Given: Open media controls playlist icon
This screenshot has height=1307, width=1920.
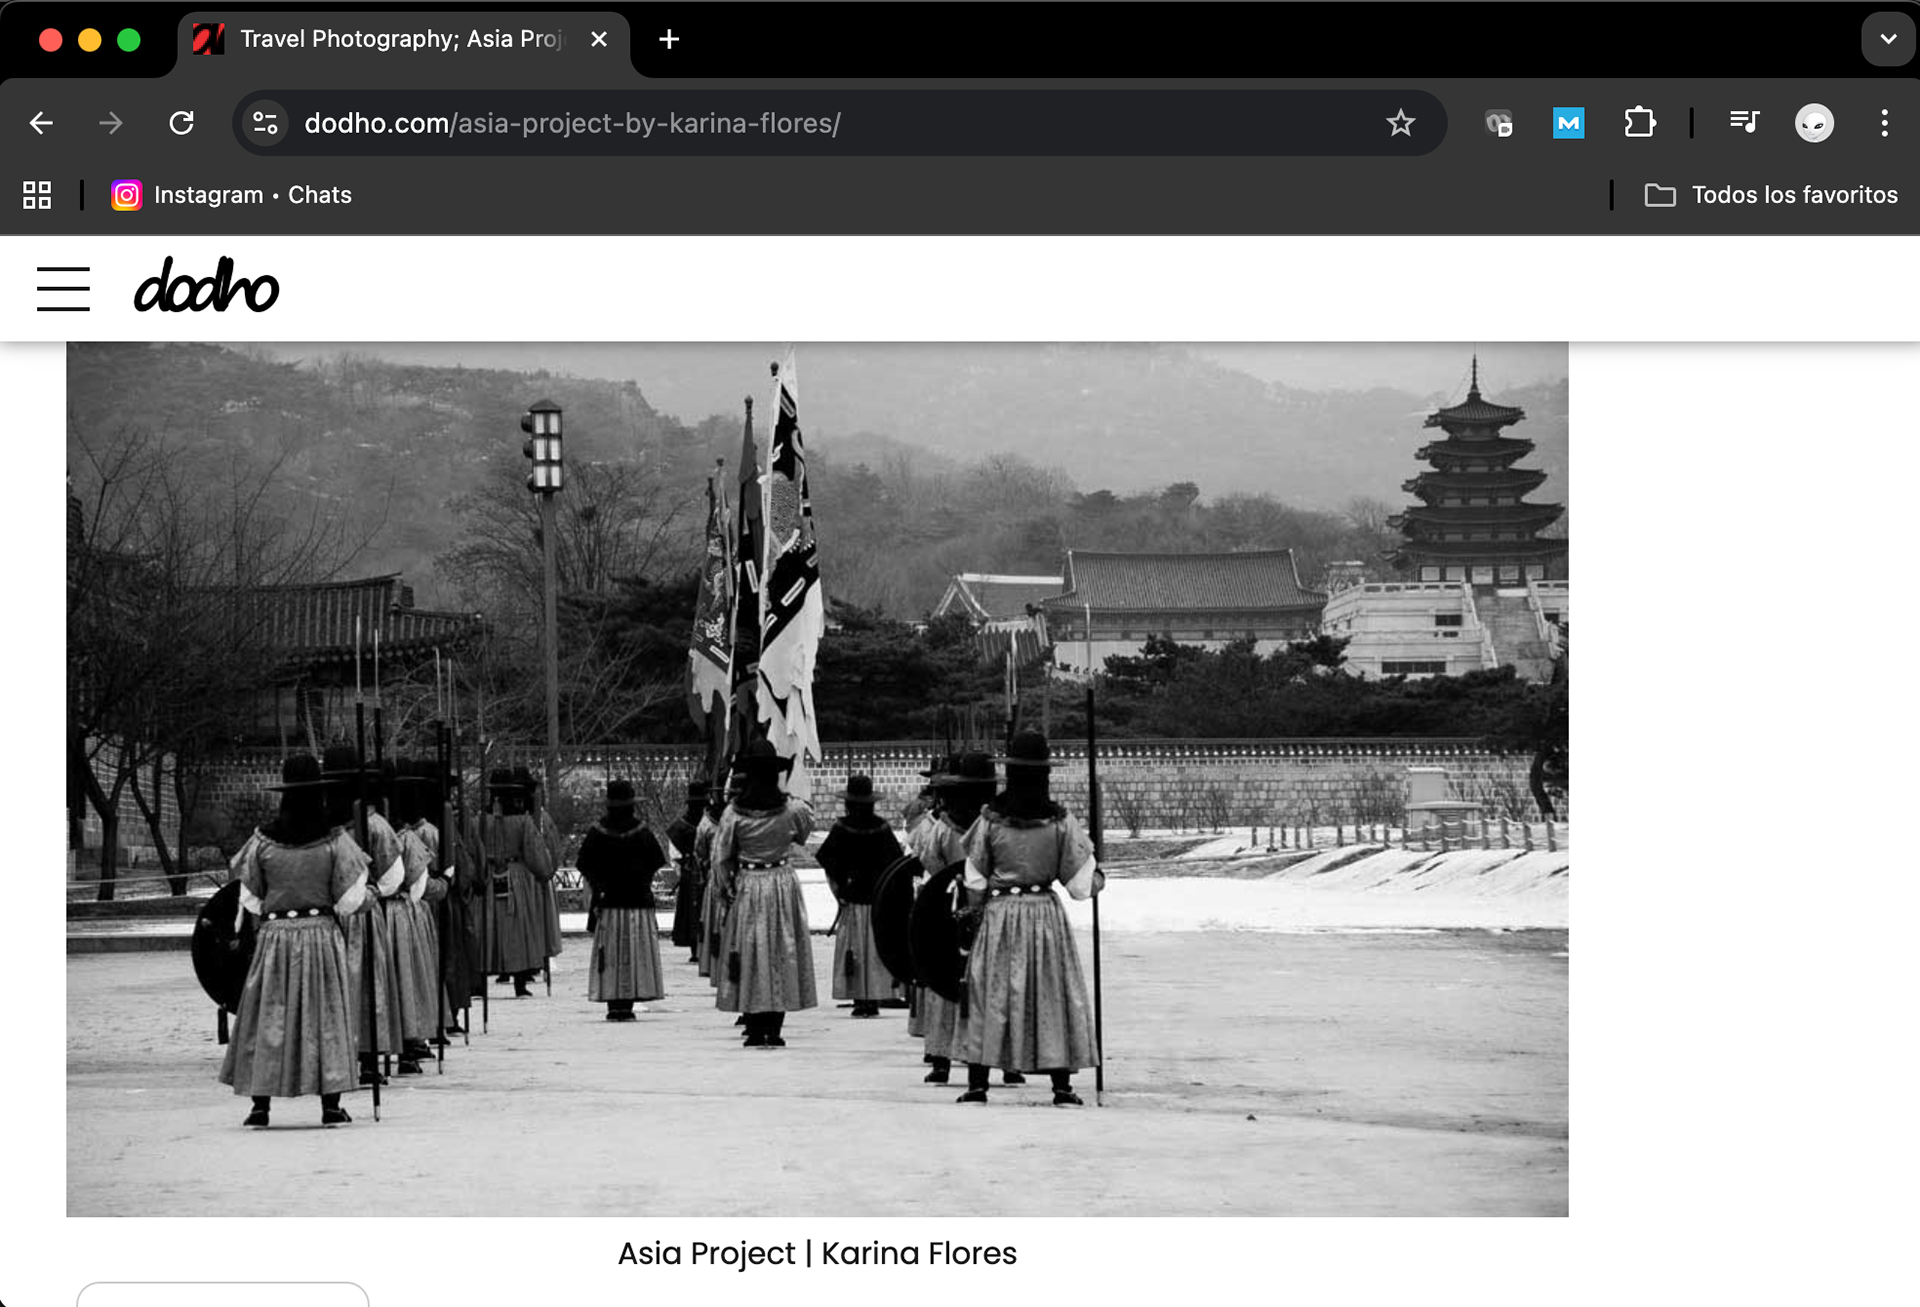Looking at the screenshot, I should (x=1744, y=122).
